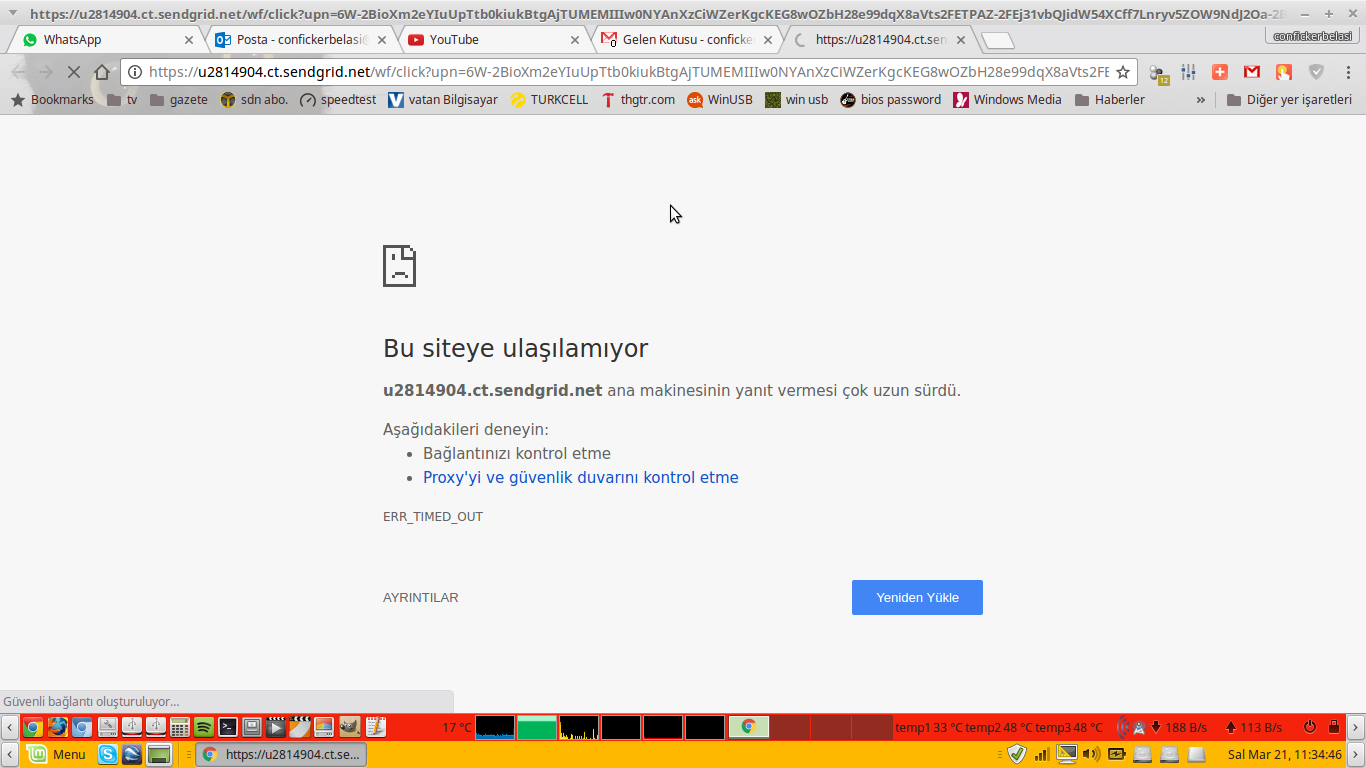
Task: Star this page with the bookmark icon
Action: 1123,72
